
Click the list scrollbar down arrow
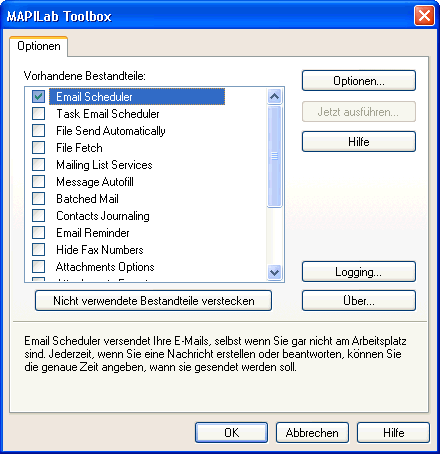coord(275,272)
